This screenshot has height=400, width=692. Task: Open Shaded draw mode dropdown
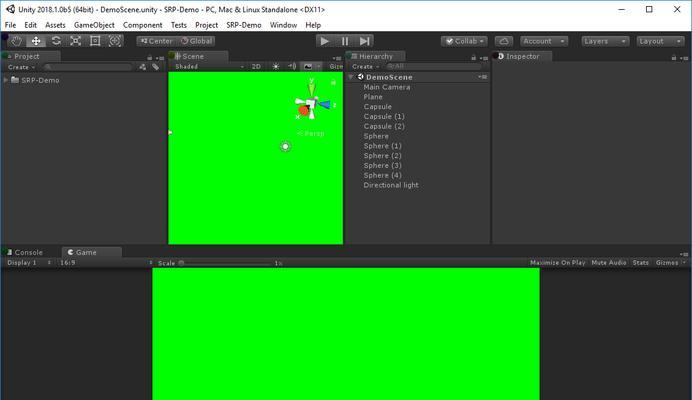coord(209,67)
